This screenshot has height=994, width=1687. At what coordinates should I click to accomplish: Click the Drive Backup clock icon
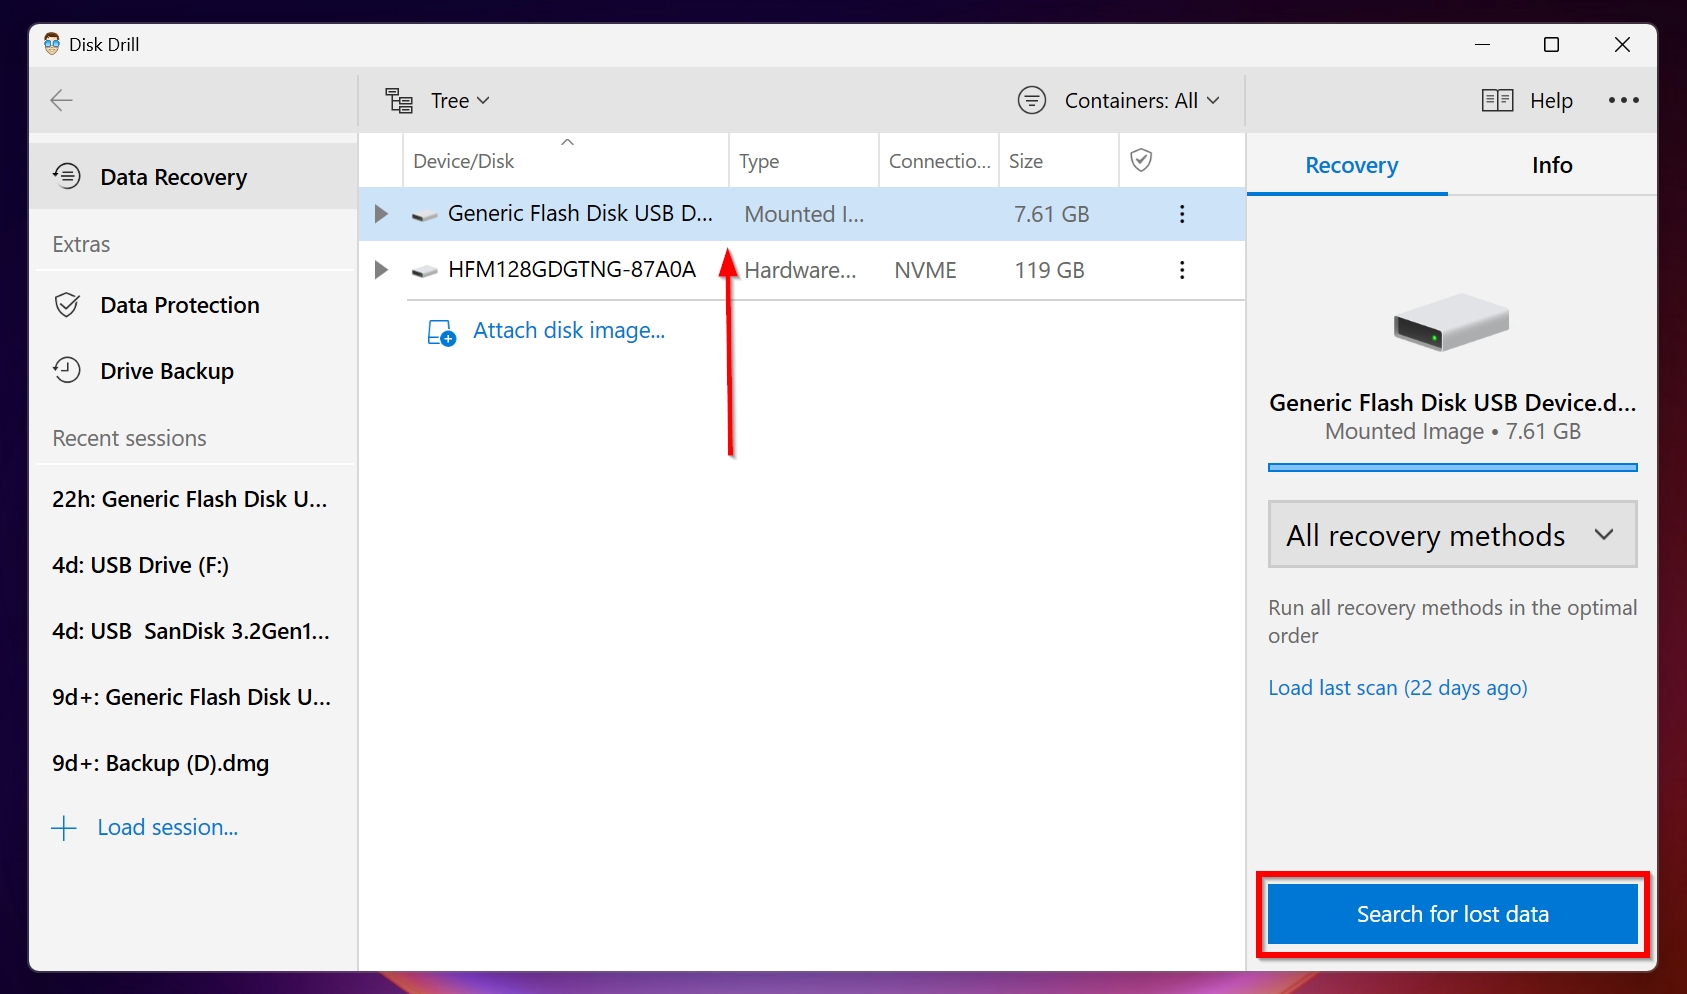pyautogui.click(x=67, y=371)
